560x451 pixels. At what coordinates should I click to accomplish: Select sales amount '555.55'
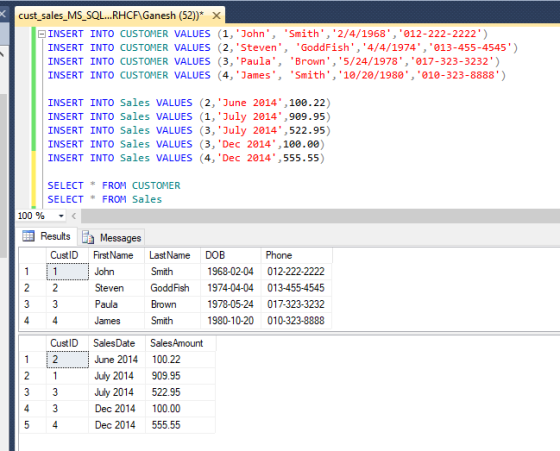(x=180, y=425)
